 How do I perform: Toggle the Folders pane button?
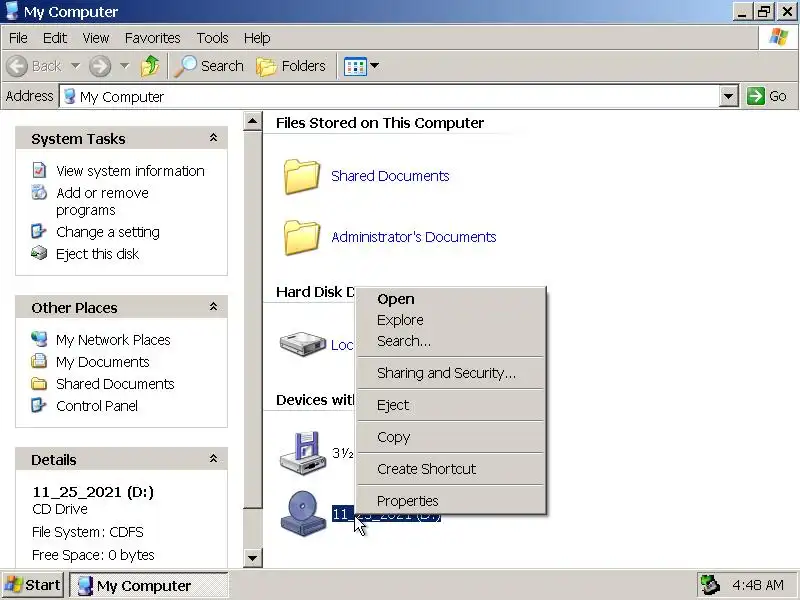coord(291,66)
